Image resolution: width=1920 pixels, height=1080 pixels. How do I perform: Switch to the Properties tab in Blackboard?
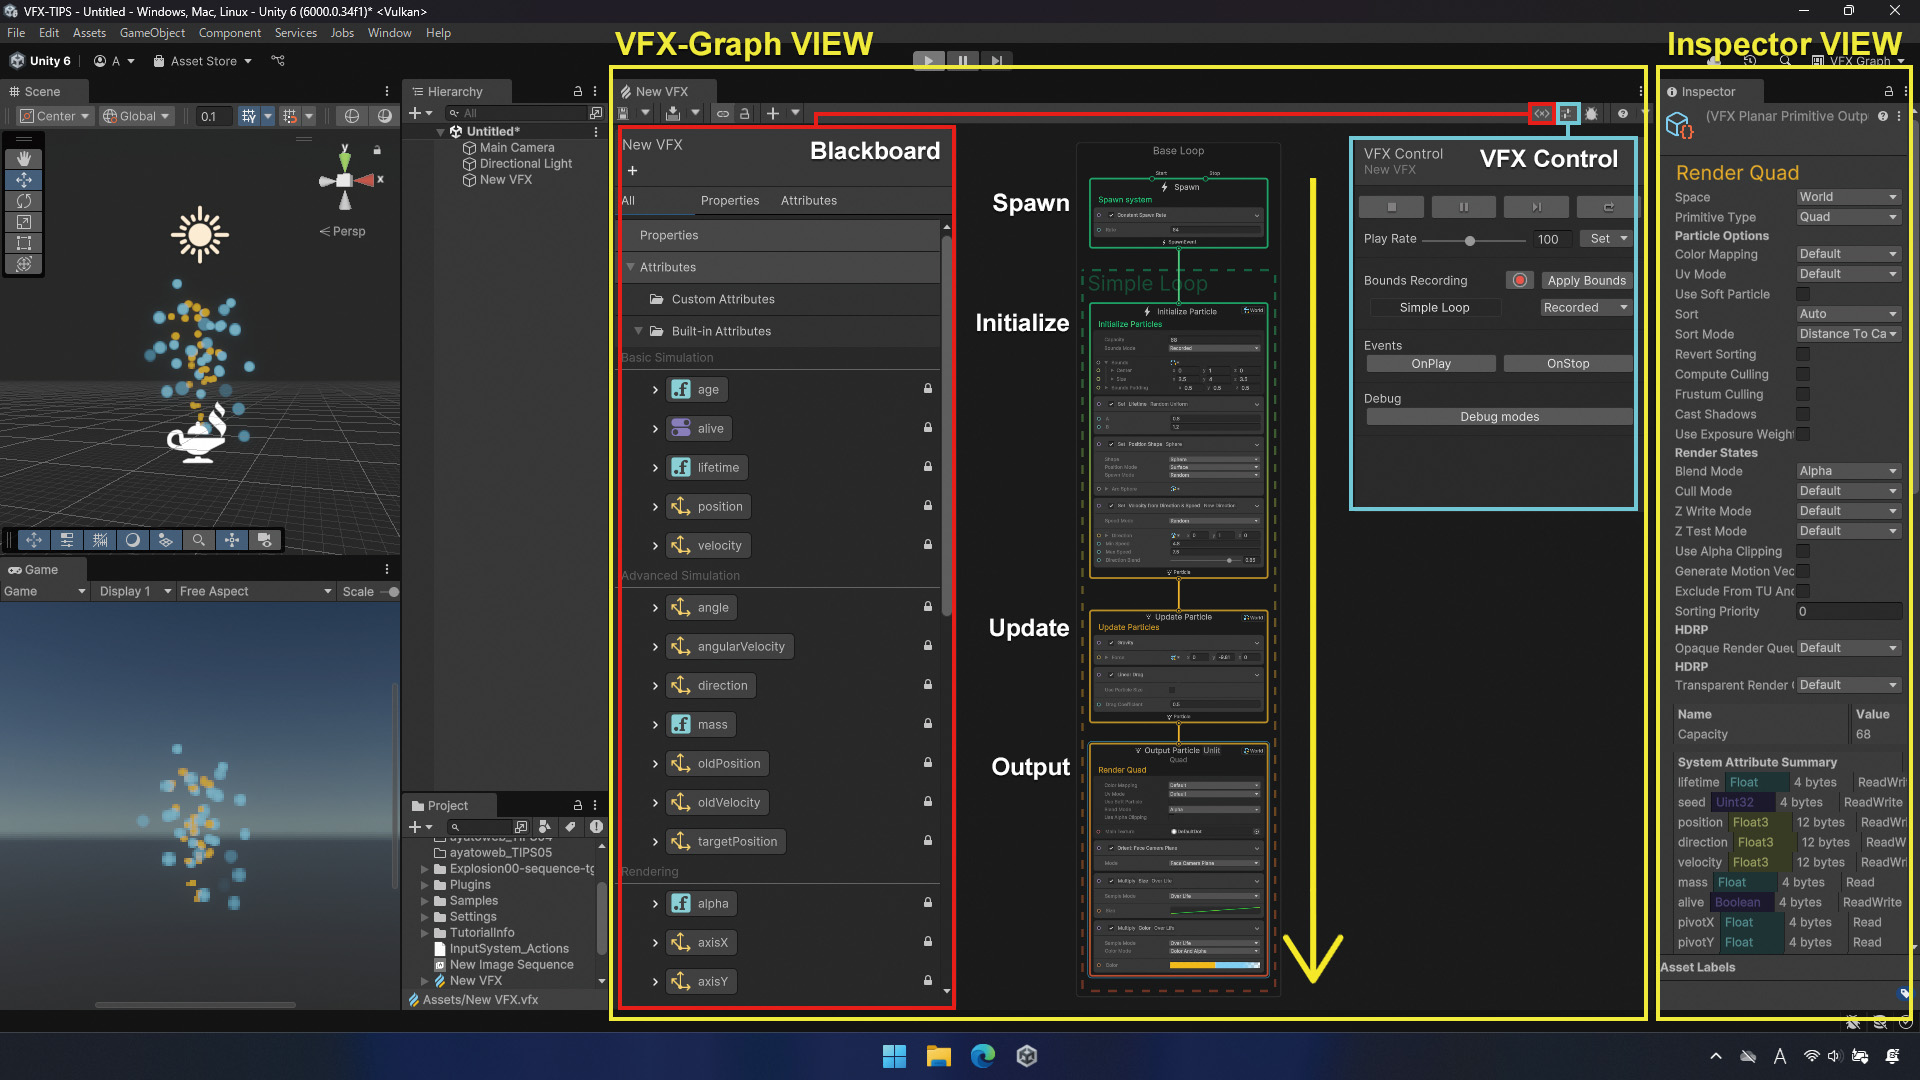(729, 201)
